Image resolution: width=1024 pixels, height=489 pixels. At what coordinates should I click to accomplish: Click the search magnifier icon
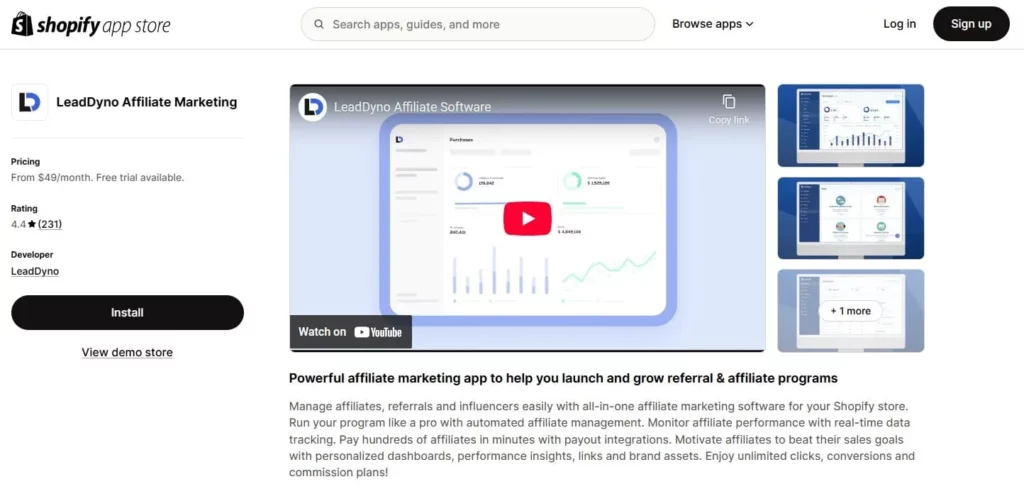click(319, 24)
